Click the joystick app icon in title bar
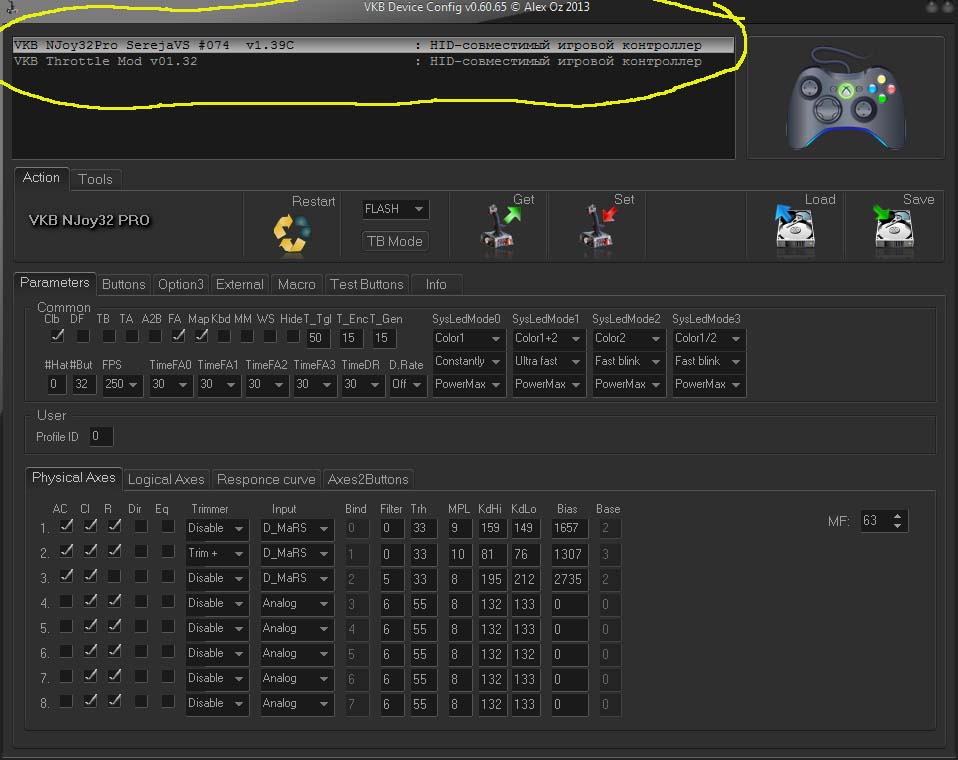This screenshot has height=760, width=958. click(11, 7)
